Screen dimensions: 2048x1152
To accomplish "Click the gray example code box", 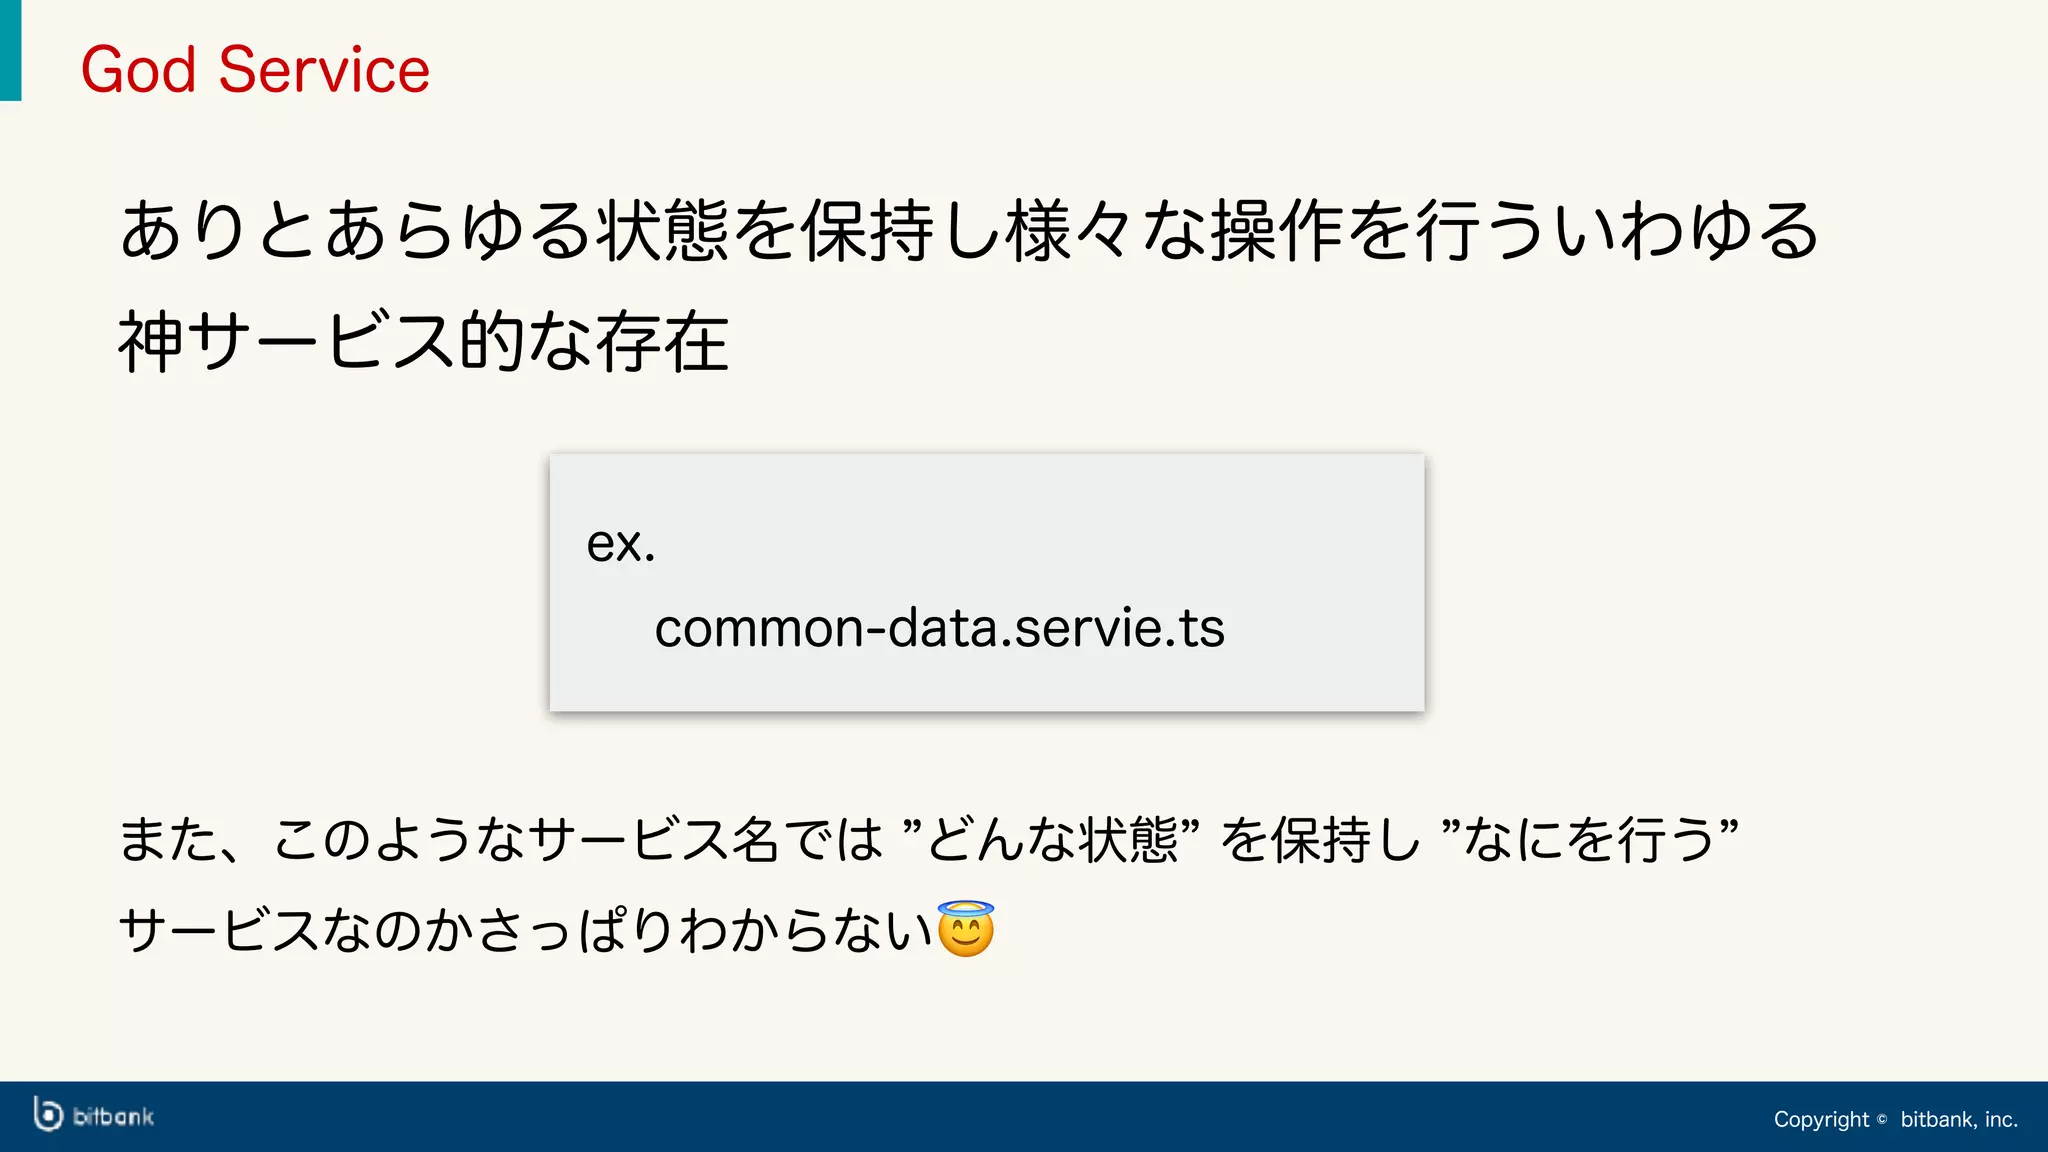I will (x=987, y=582).
